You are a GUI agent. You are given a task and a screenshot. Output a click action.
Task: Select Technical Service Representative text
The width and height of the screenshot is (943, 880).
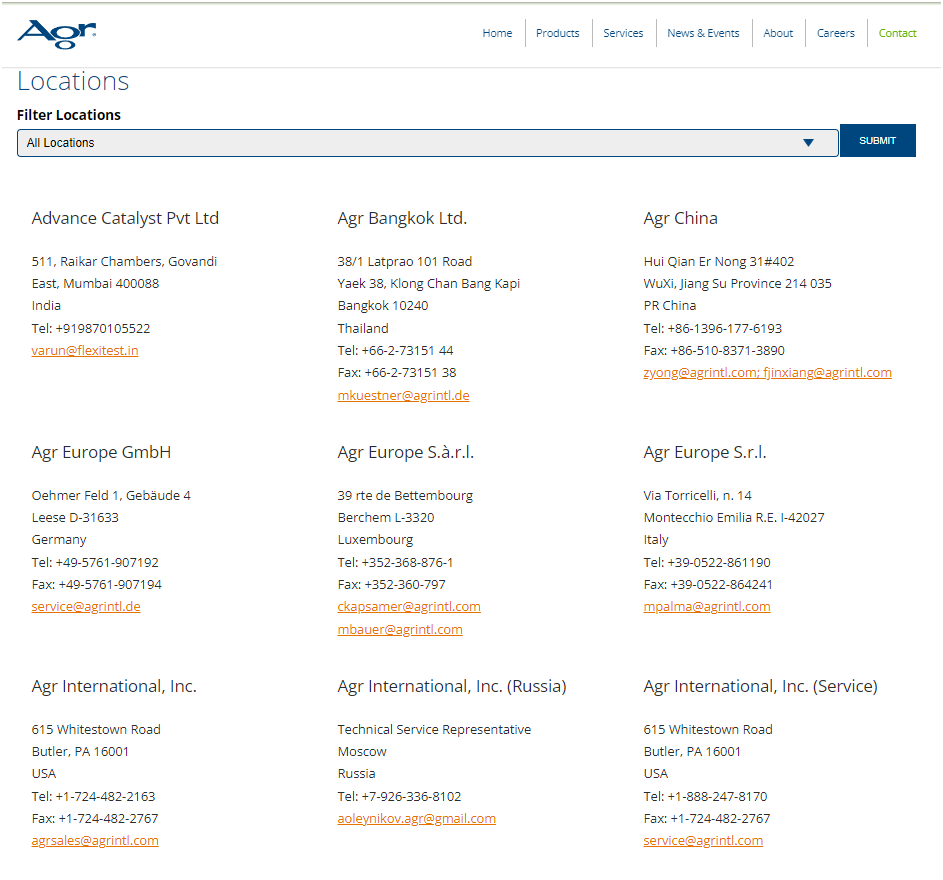tap(434, 730)
